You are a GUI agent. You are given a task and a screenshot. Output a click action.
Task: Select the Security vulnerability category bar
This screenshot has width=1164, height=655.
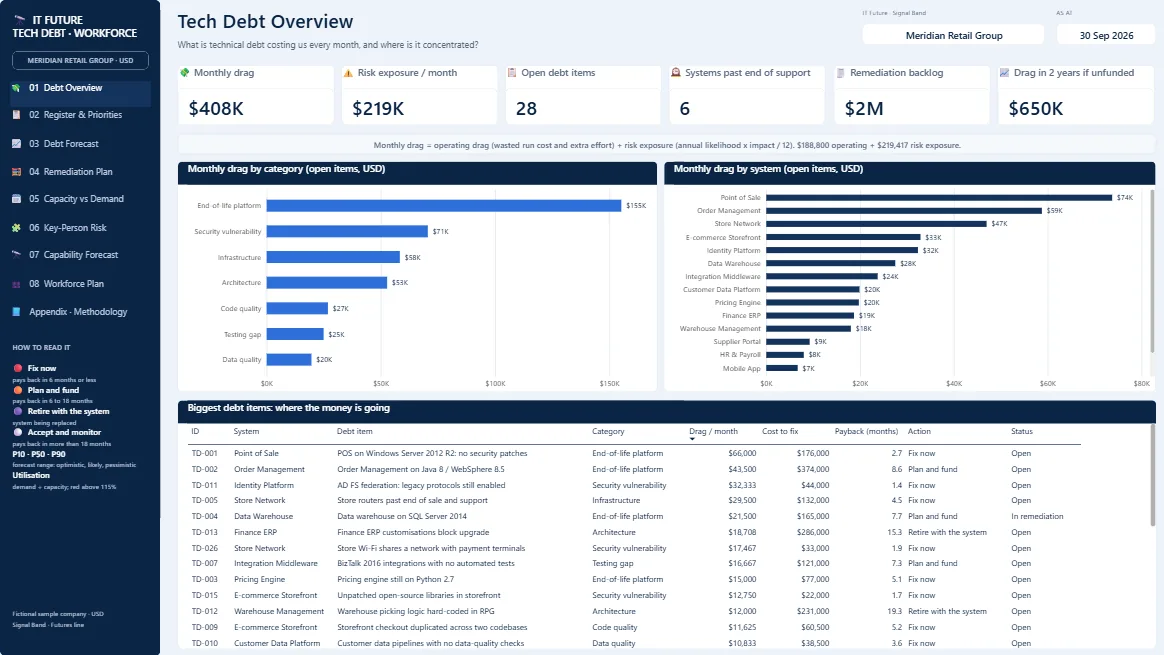[x=347, y=232]
